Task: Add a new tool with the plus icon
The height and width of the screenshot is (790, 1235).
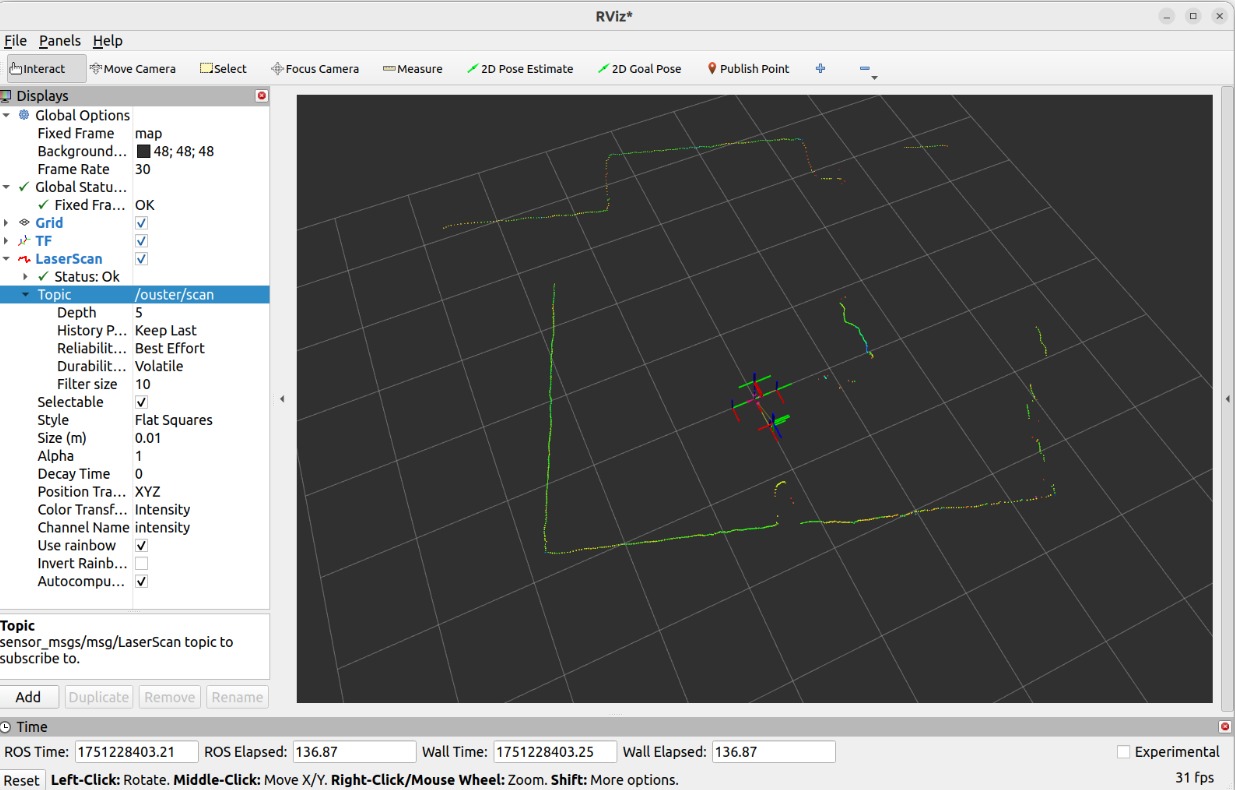Action: click(x=821, y=69)
